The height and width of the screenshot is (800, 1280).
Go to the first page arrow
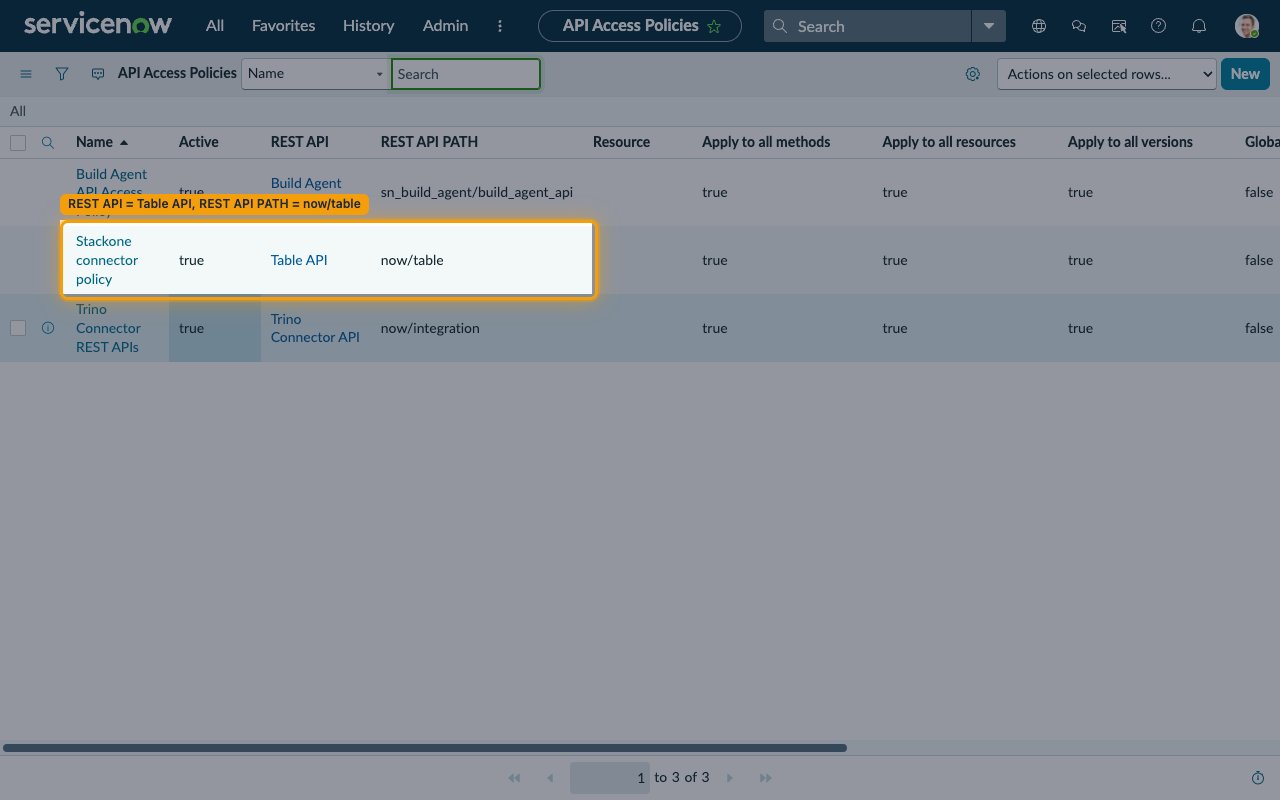514,778
